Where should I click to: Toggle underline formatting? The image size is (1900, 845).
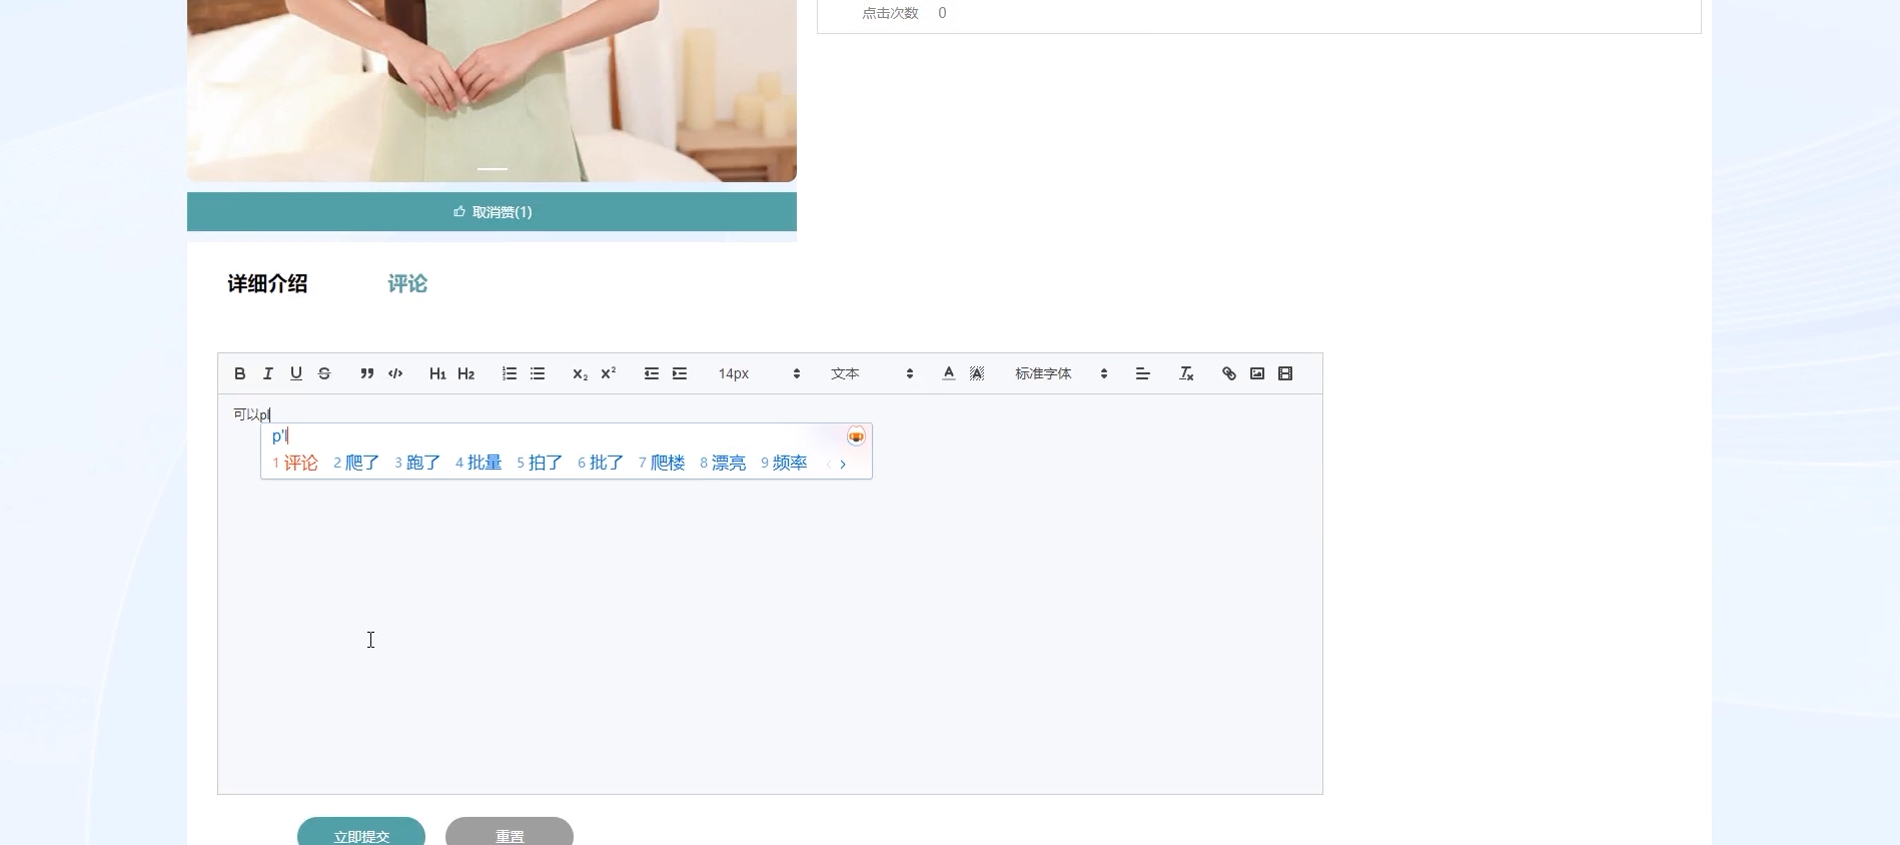296,373
